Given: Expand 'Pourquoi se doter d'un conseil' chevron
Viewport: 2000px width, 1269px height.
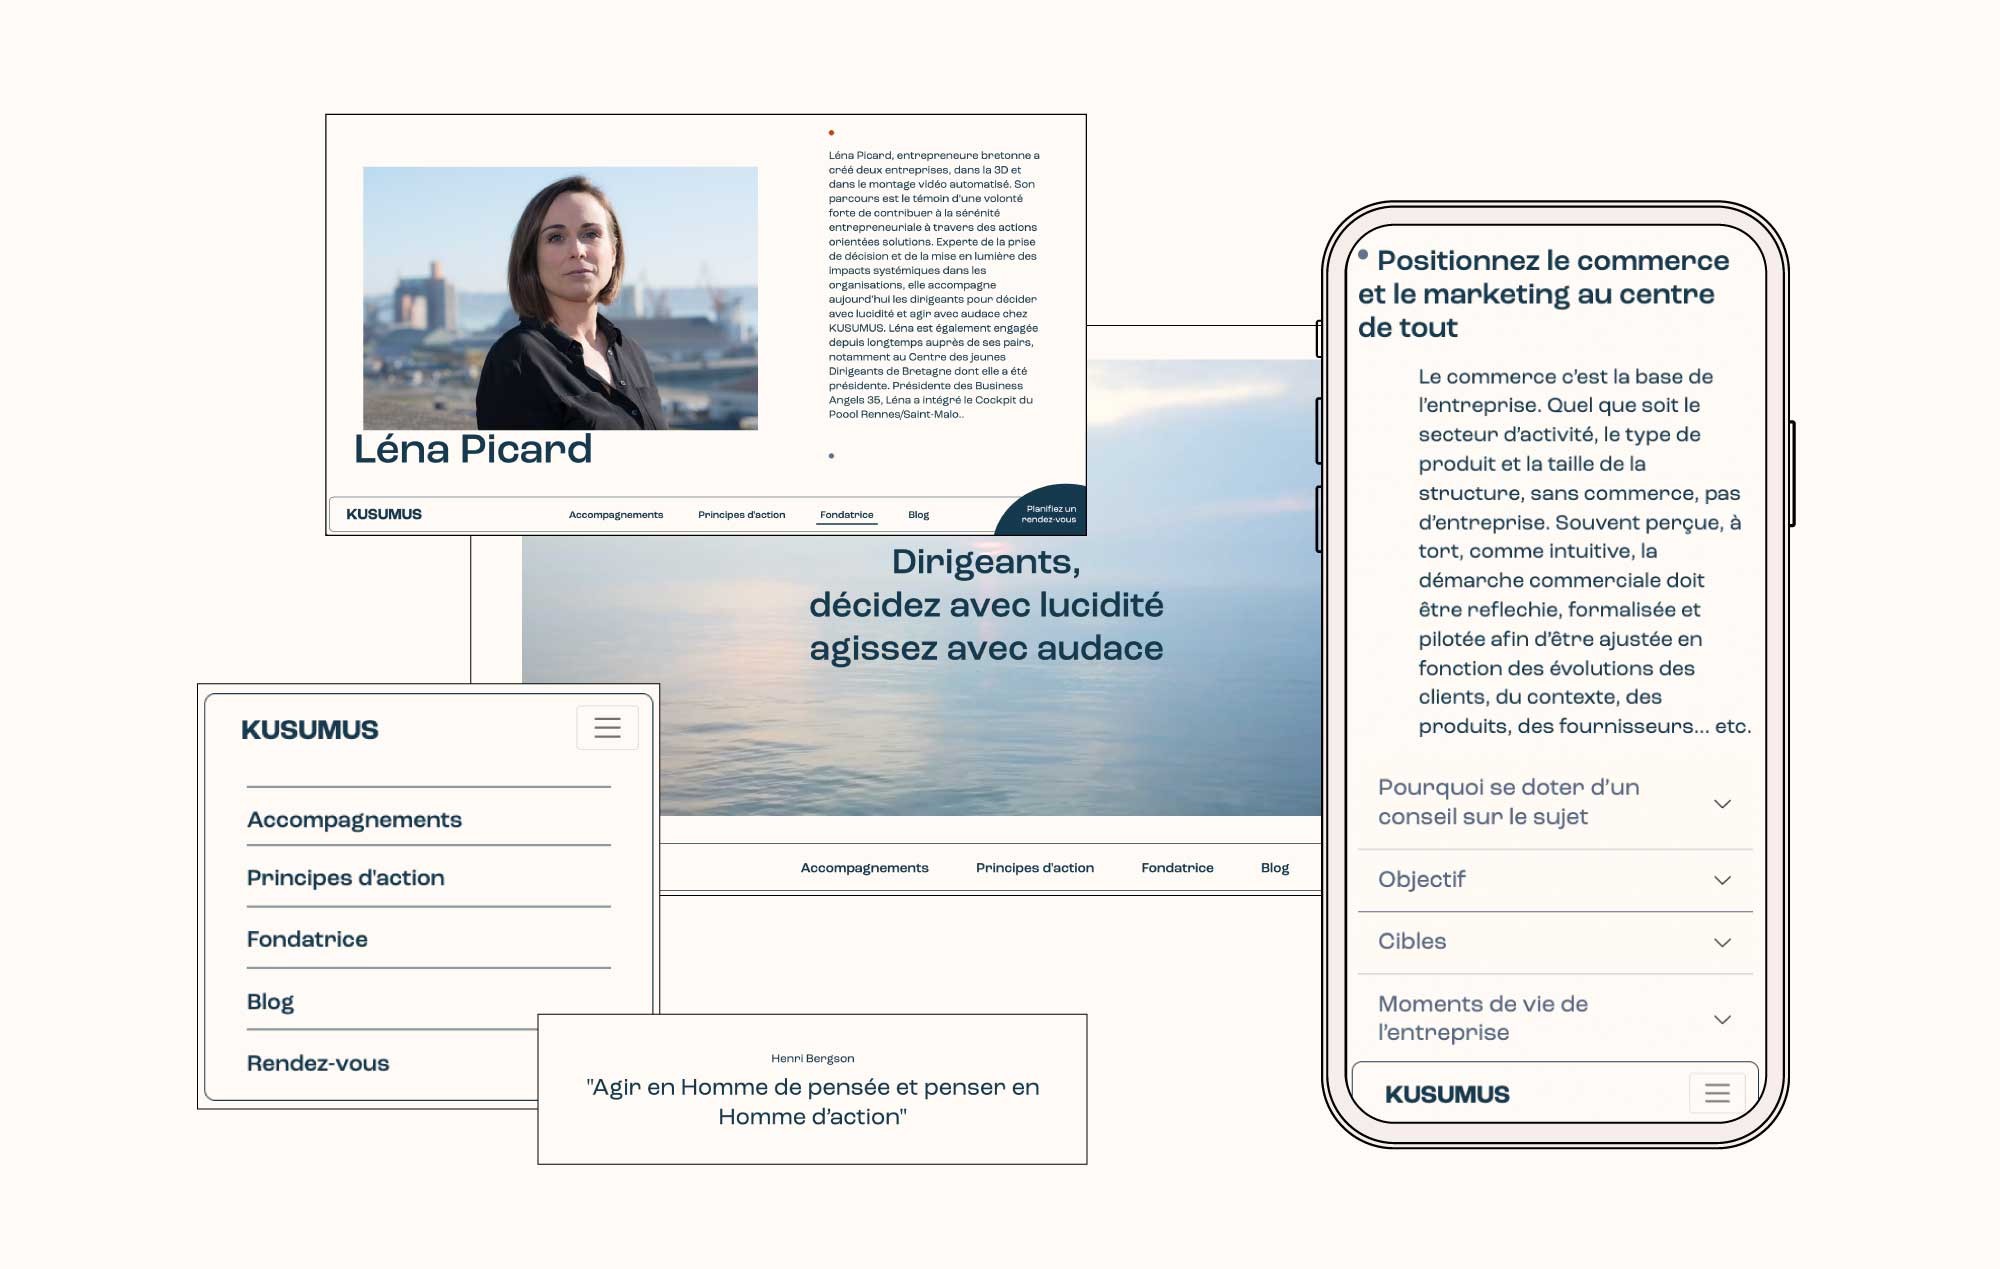Looking at the screenshot, I should coord(1722,804).
